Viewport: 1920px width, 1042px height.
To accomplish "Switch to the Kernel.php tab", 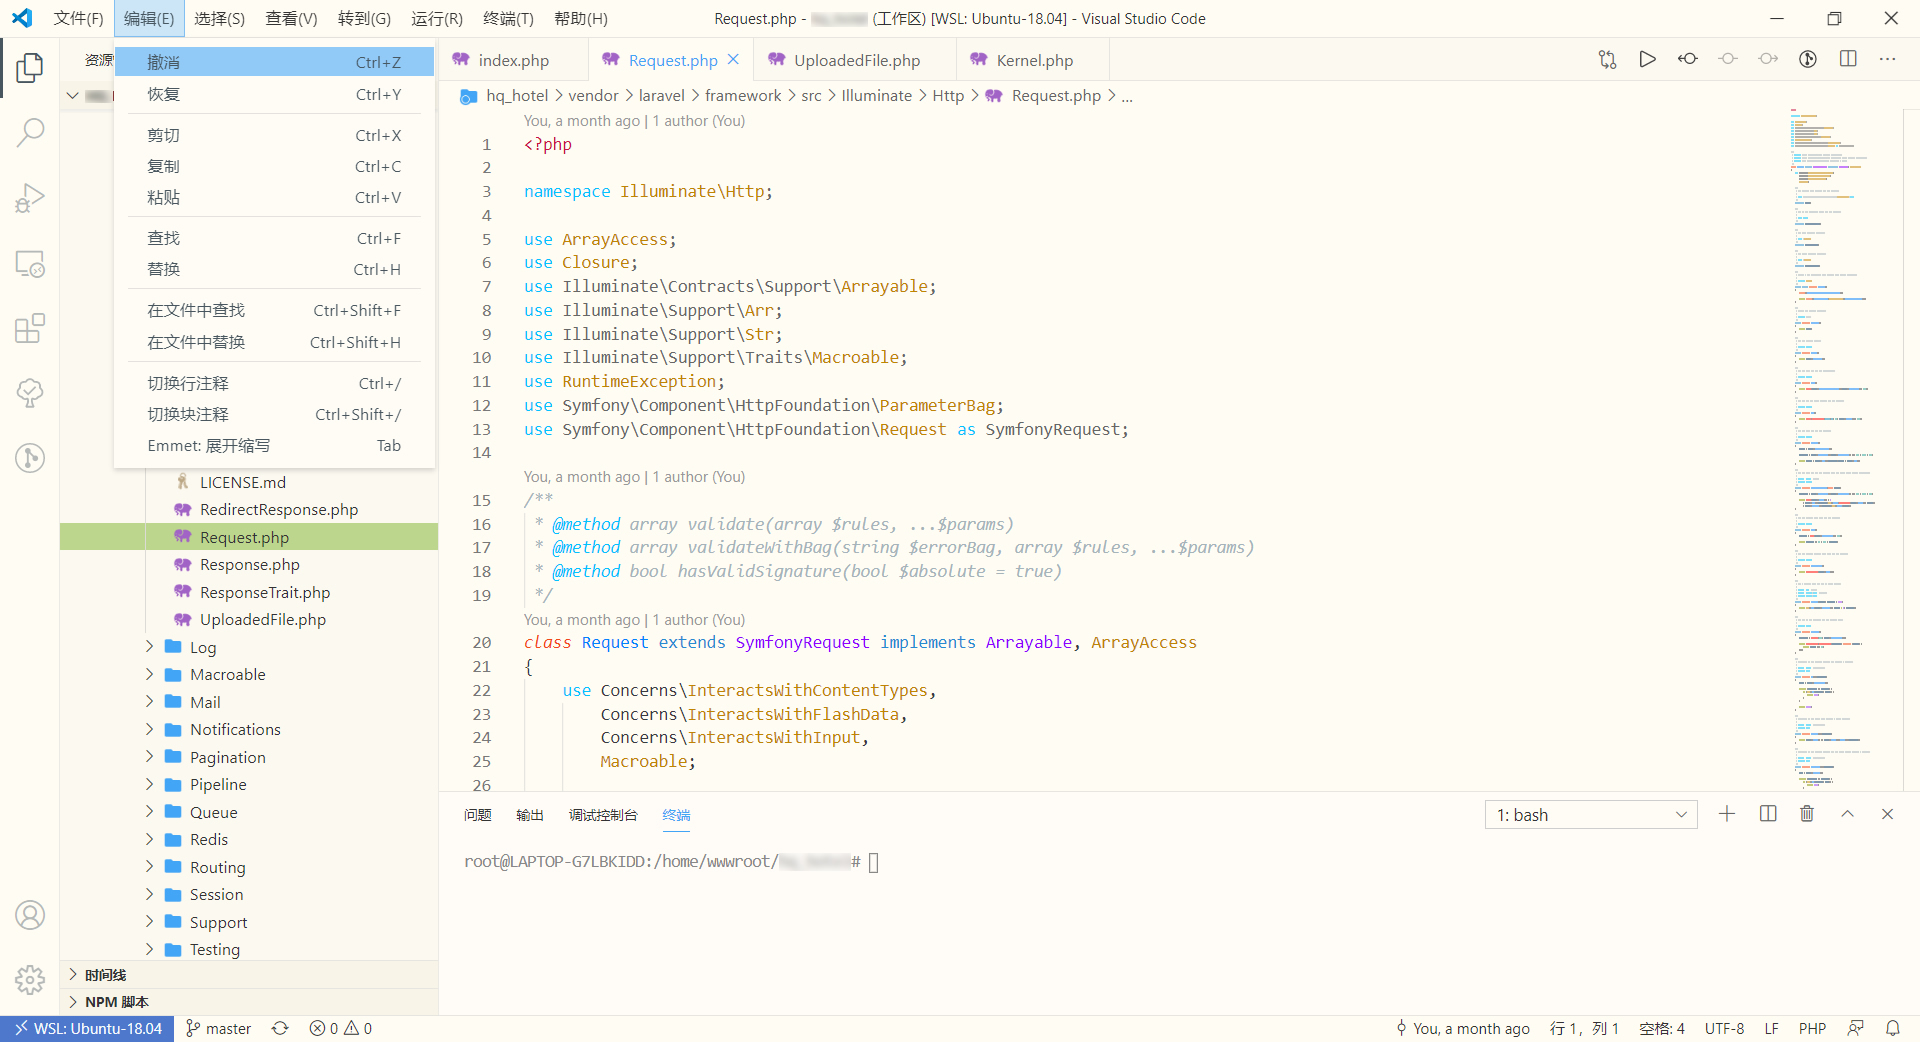I will [1034, 60].
